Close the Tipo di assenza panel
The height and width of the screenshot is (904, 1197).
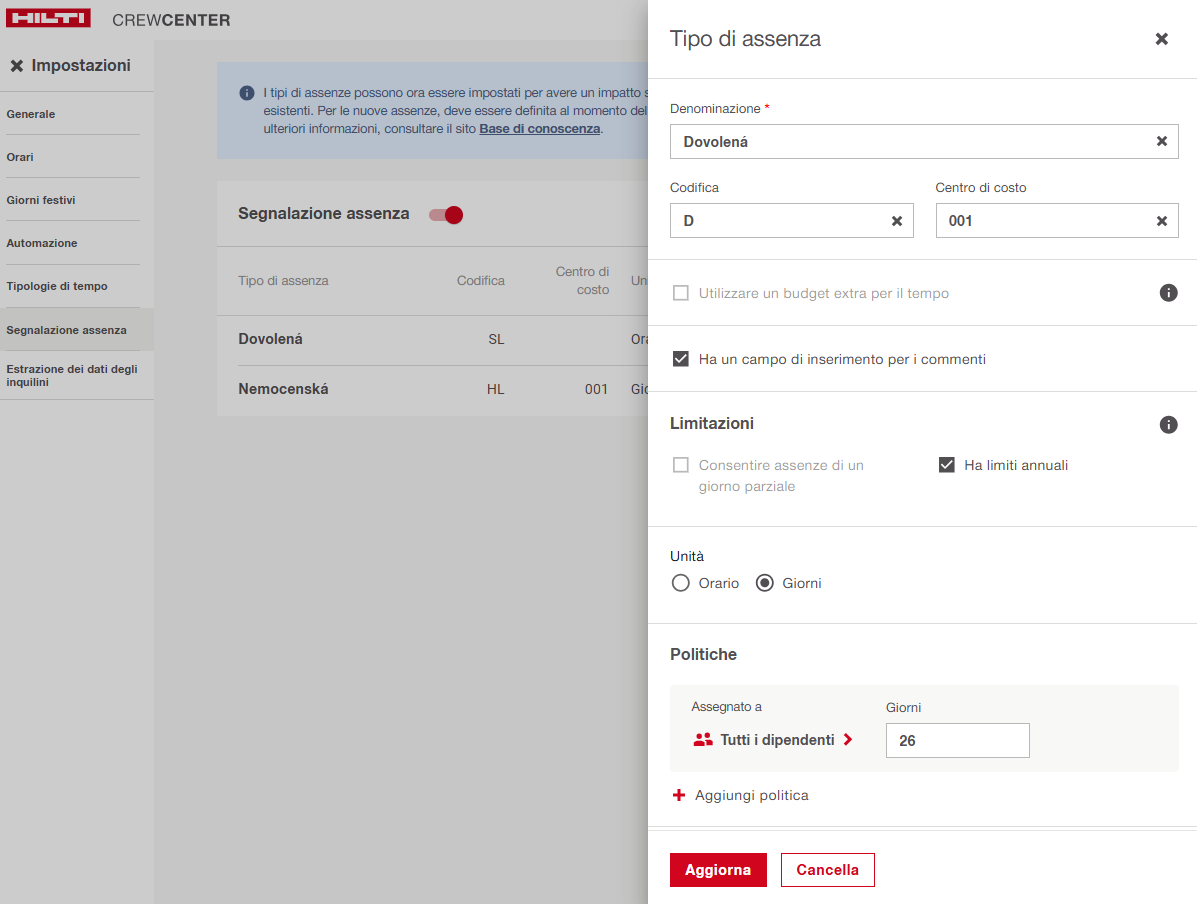pyautogui.click(x=1161, y=39)
